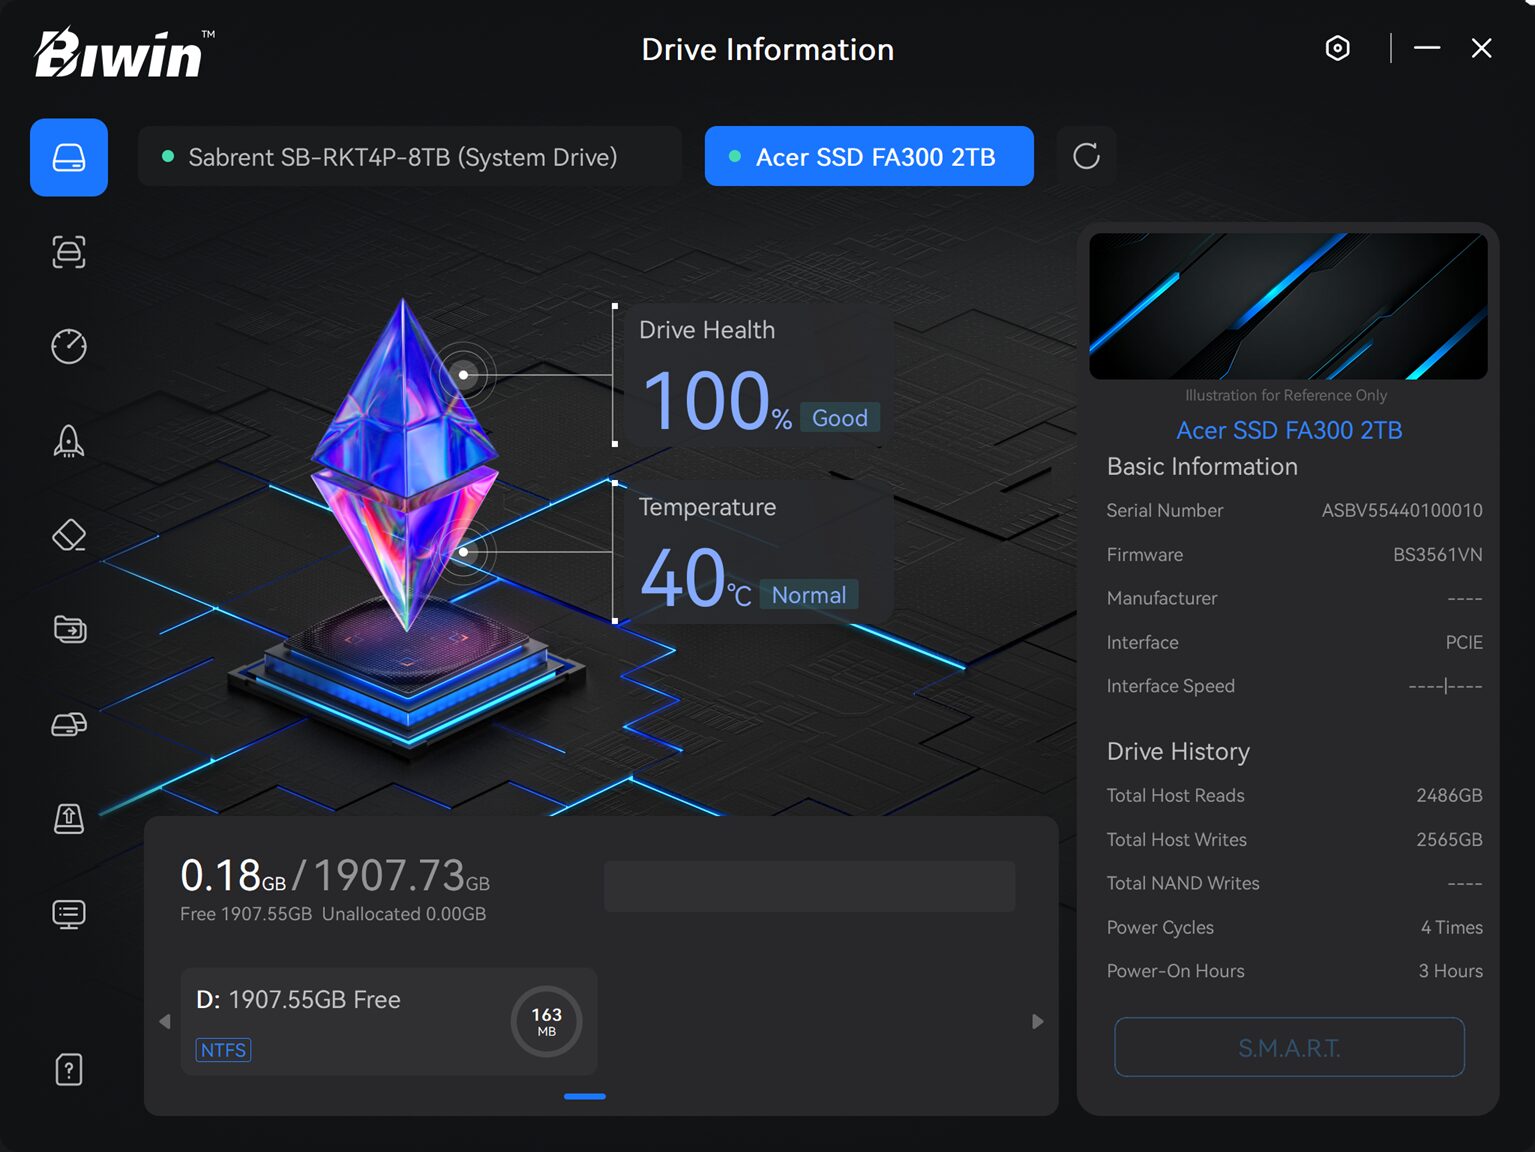The width and height of the screenshot is (1535, 1152).
Task: Open the help question mark icon
Action: [x=69, y=1070]
